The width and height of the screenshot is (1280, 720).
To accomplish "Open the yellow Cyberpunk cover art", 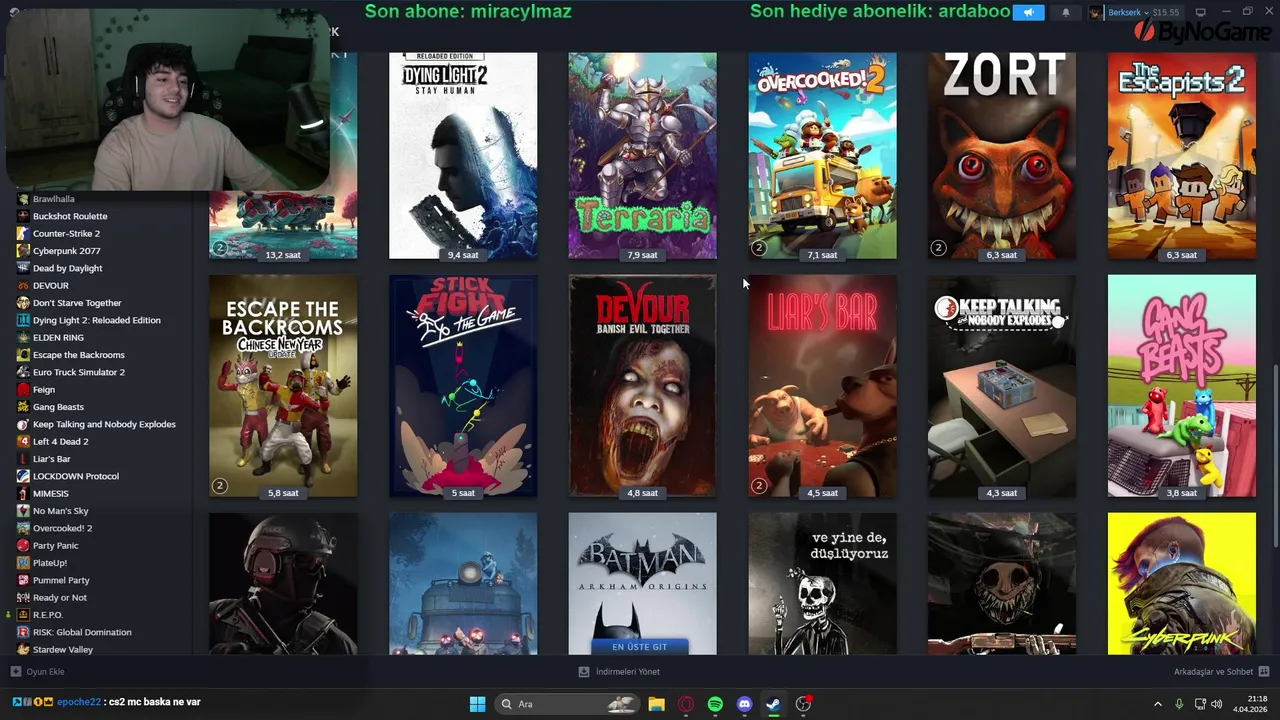I will click(1181, 584).
